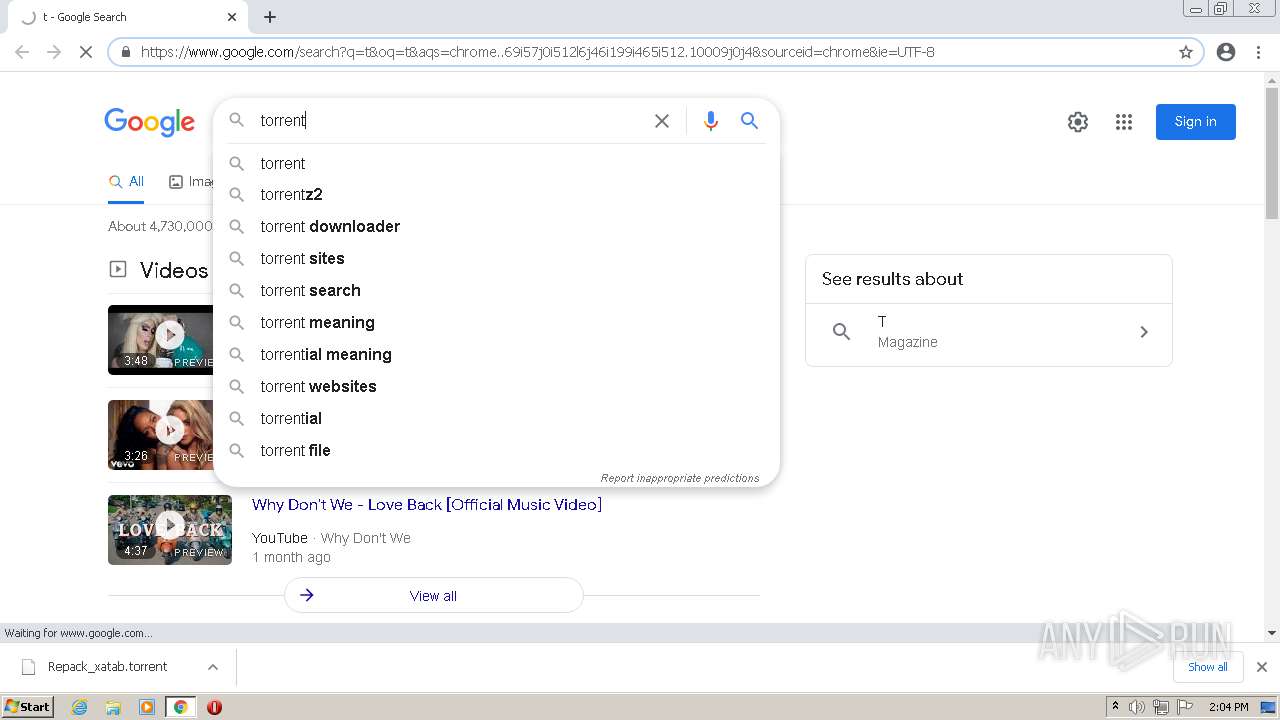Show hidden system tray icons
This screenshot has height=720, width=1280.
pos(1115,707)
